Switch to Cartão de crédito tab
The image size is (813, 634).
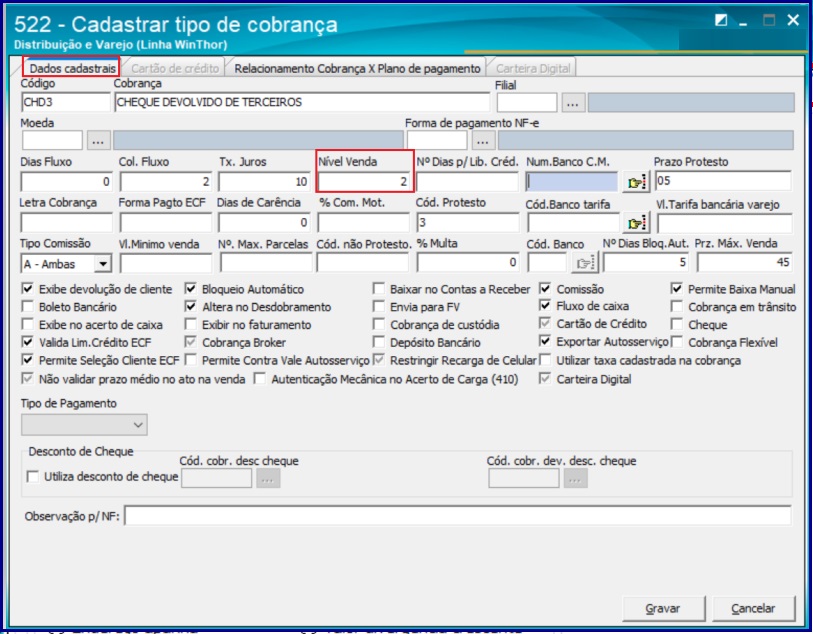(175, 68)
